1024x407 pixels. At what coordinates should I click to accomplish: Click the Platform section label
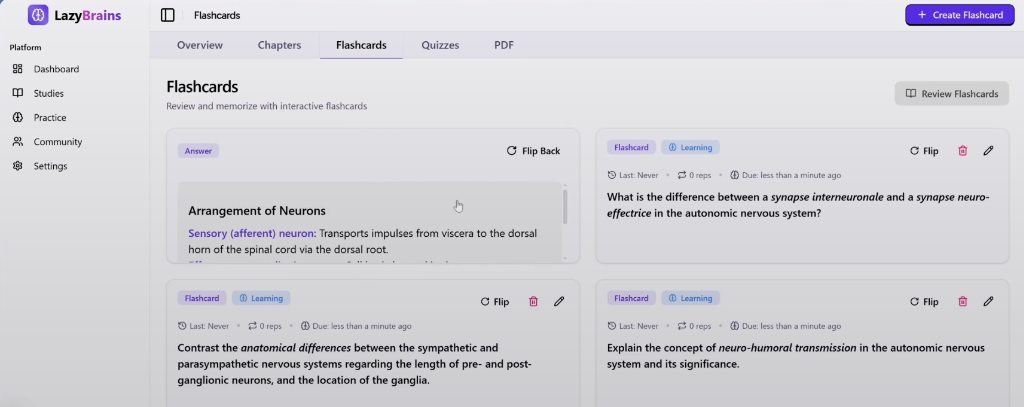click(x=25, y=48)
